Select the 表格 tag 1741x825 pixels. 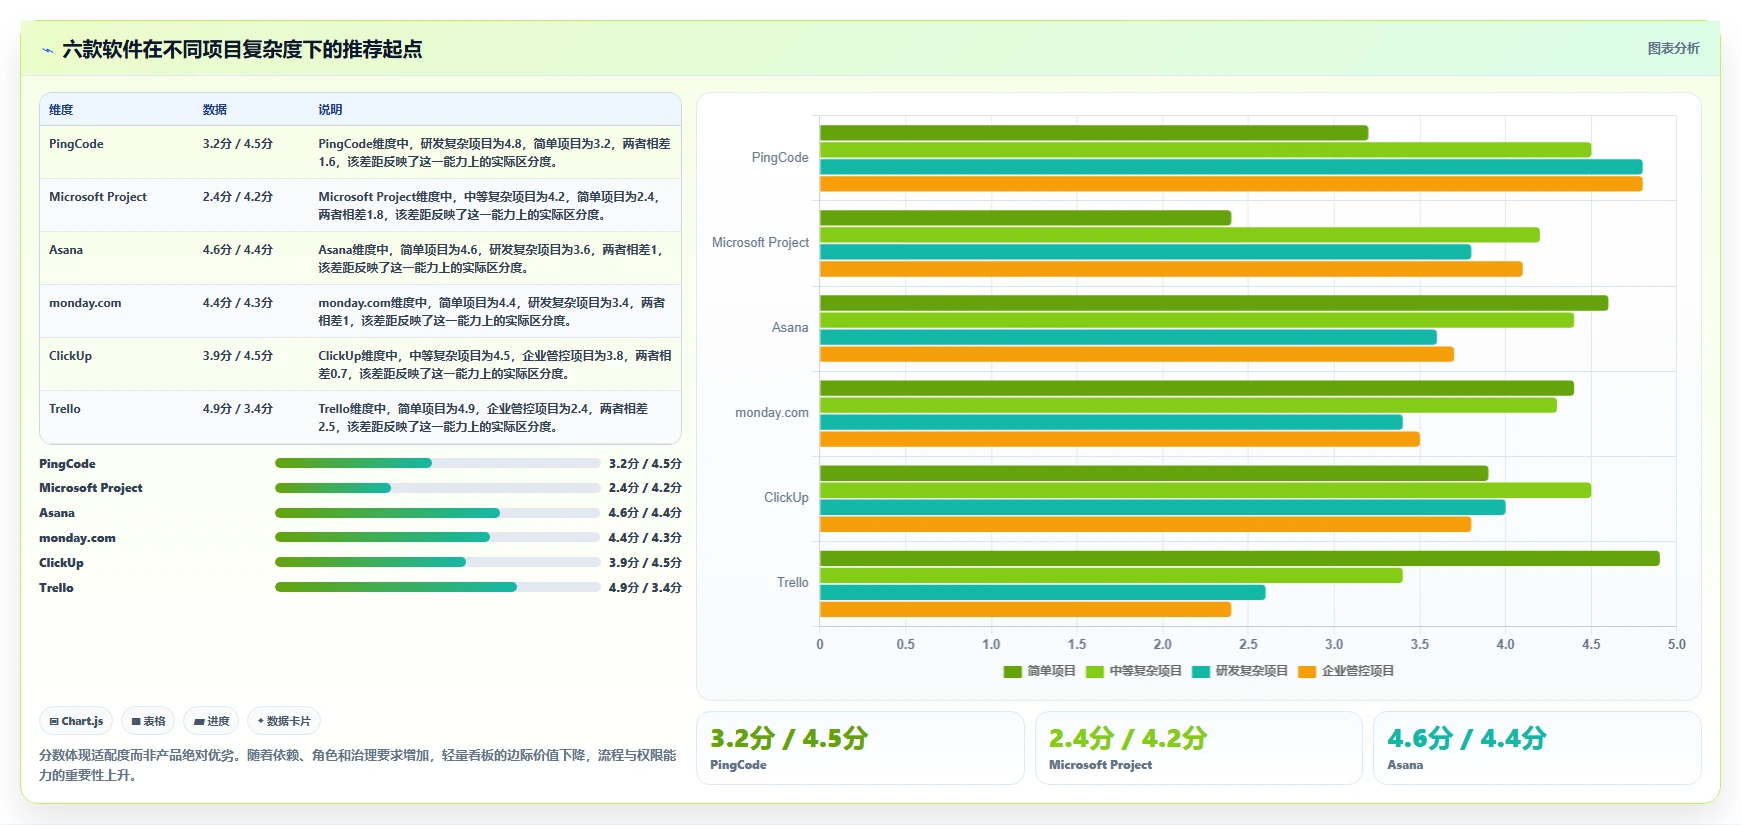[x=148, y=721]
